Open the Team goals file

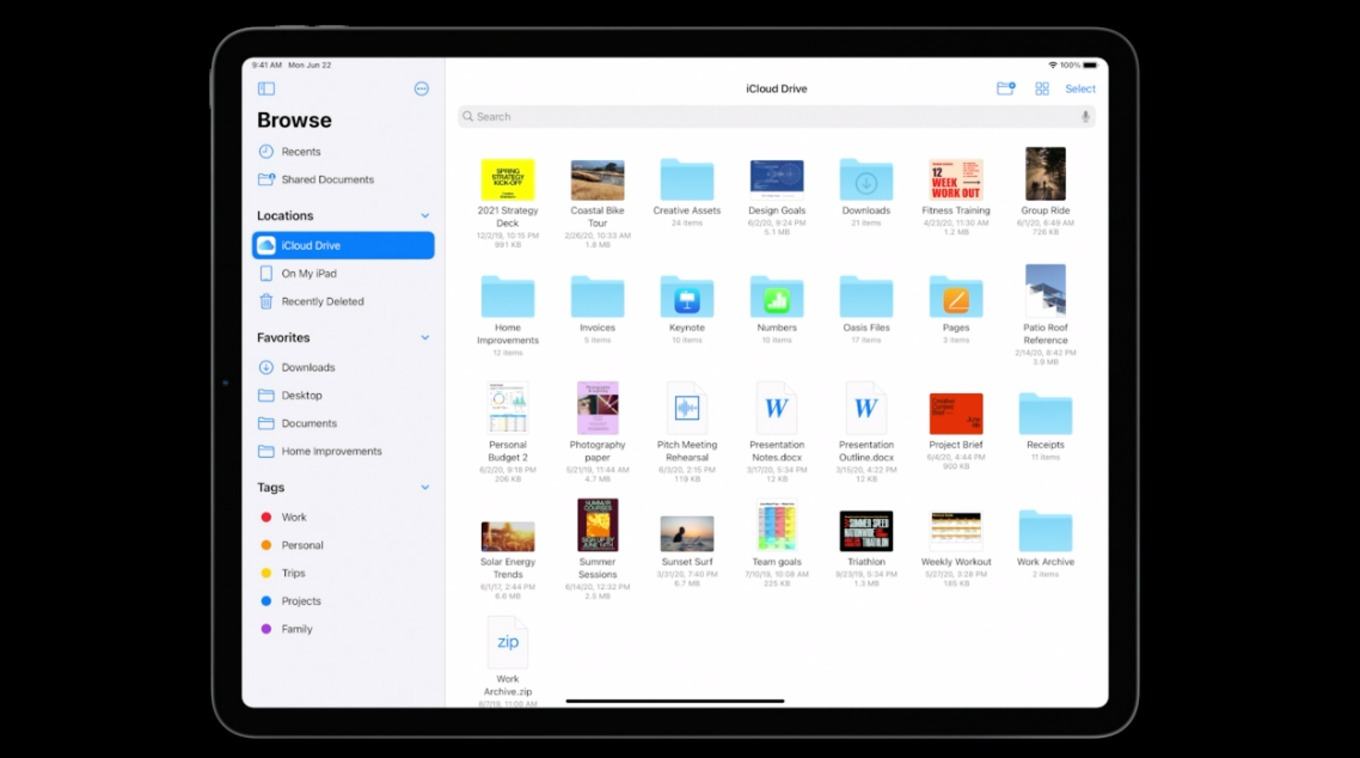(x=777, y=526)
